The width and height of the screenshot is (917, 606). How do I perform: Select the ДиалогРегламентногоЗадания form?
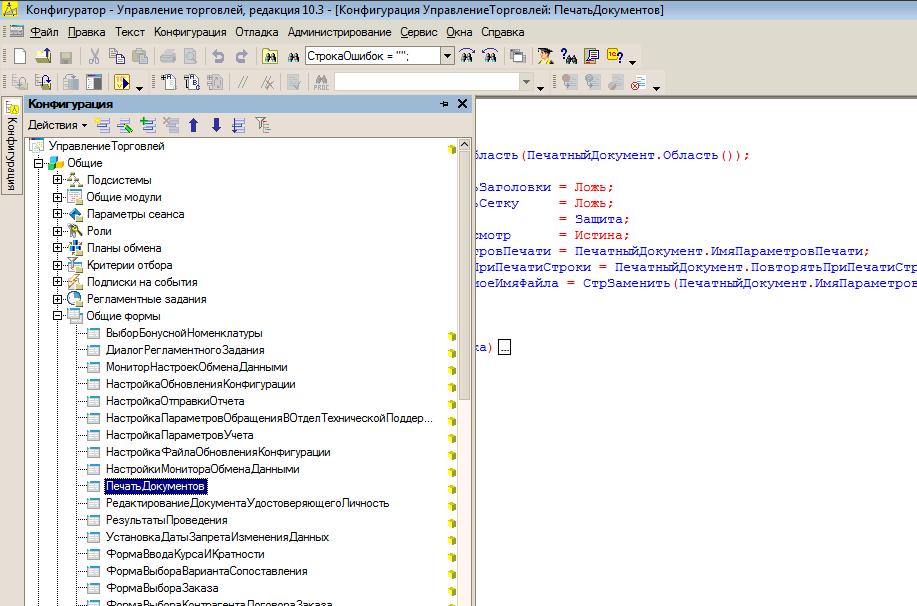185,350
